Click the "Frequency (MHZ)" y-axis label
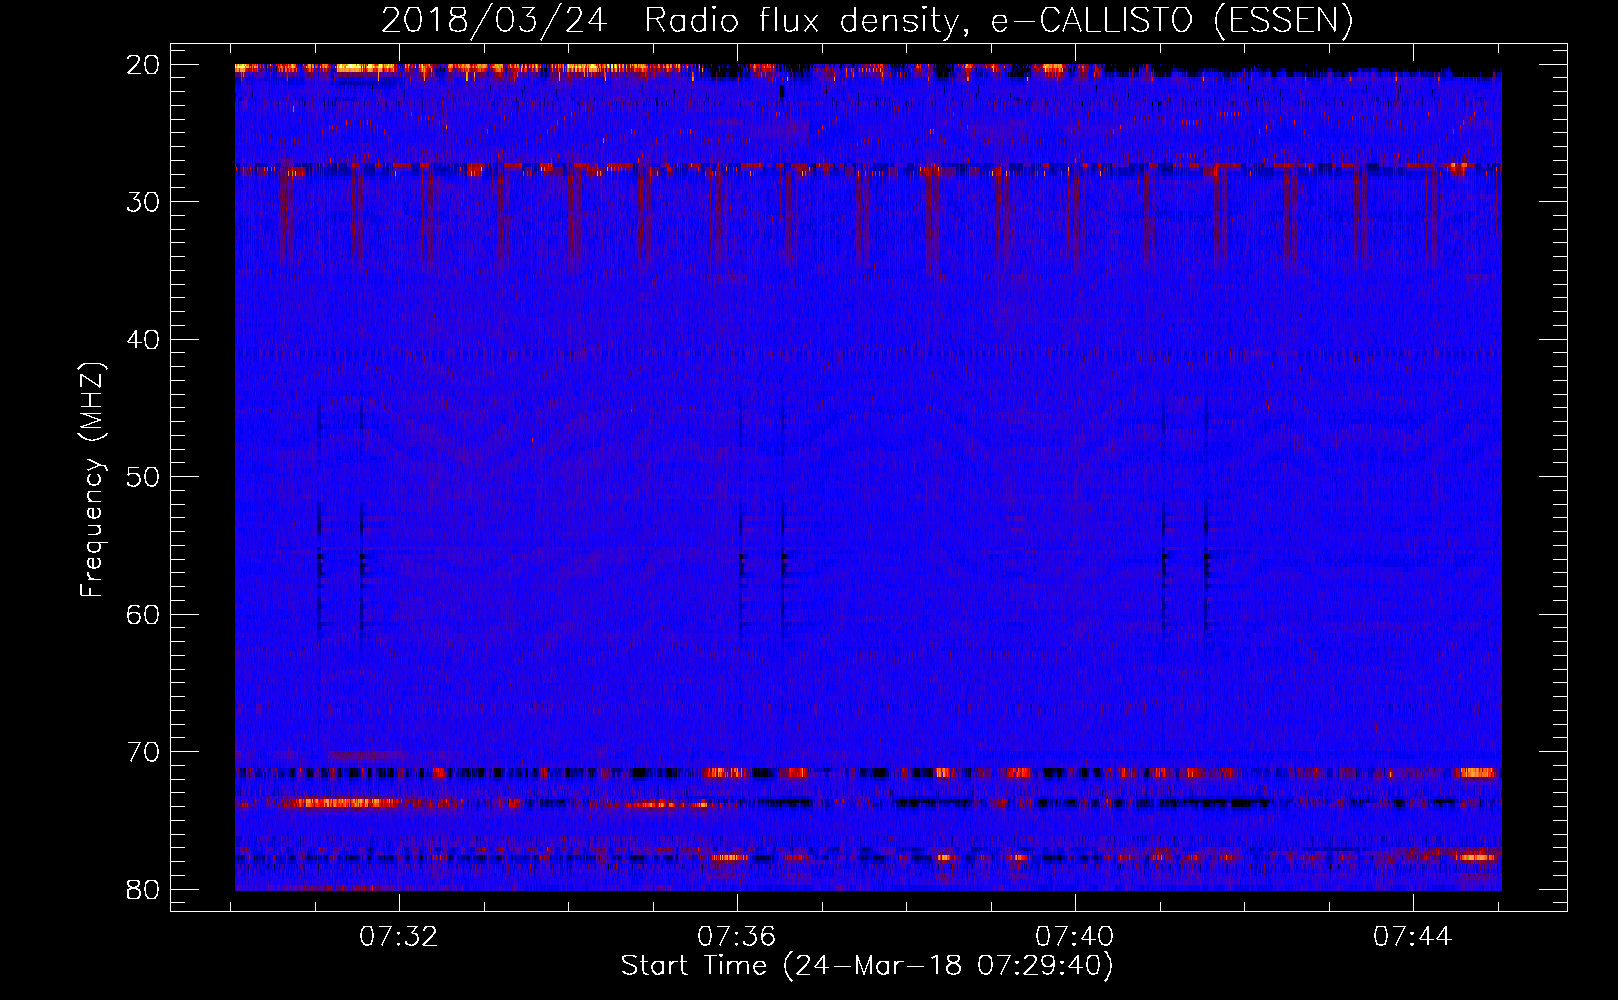This screenshot has height=1000, width=1618. point(92,480)
